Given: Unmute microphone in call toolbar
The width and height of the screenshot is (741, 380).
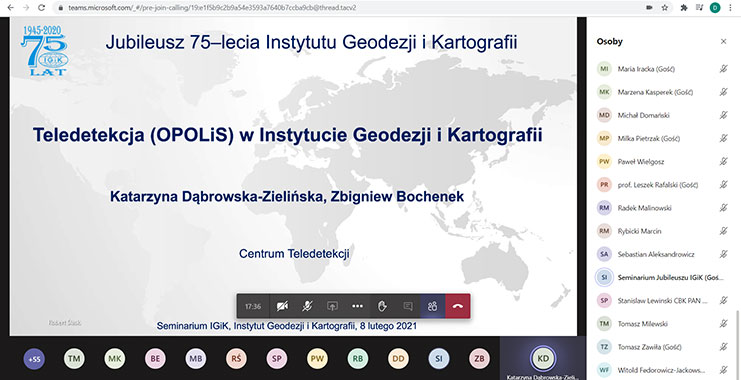Looking at the screenshot, I should click(307, 306).
